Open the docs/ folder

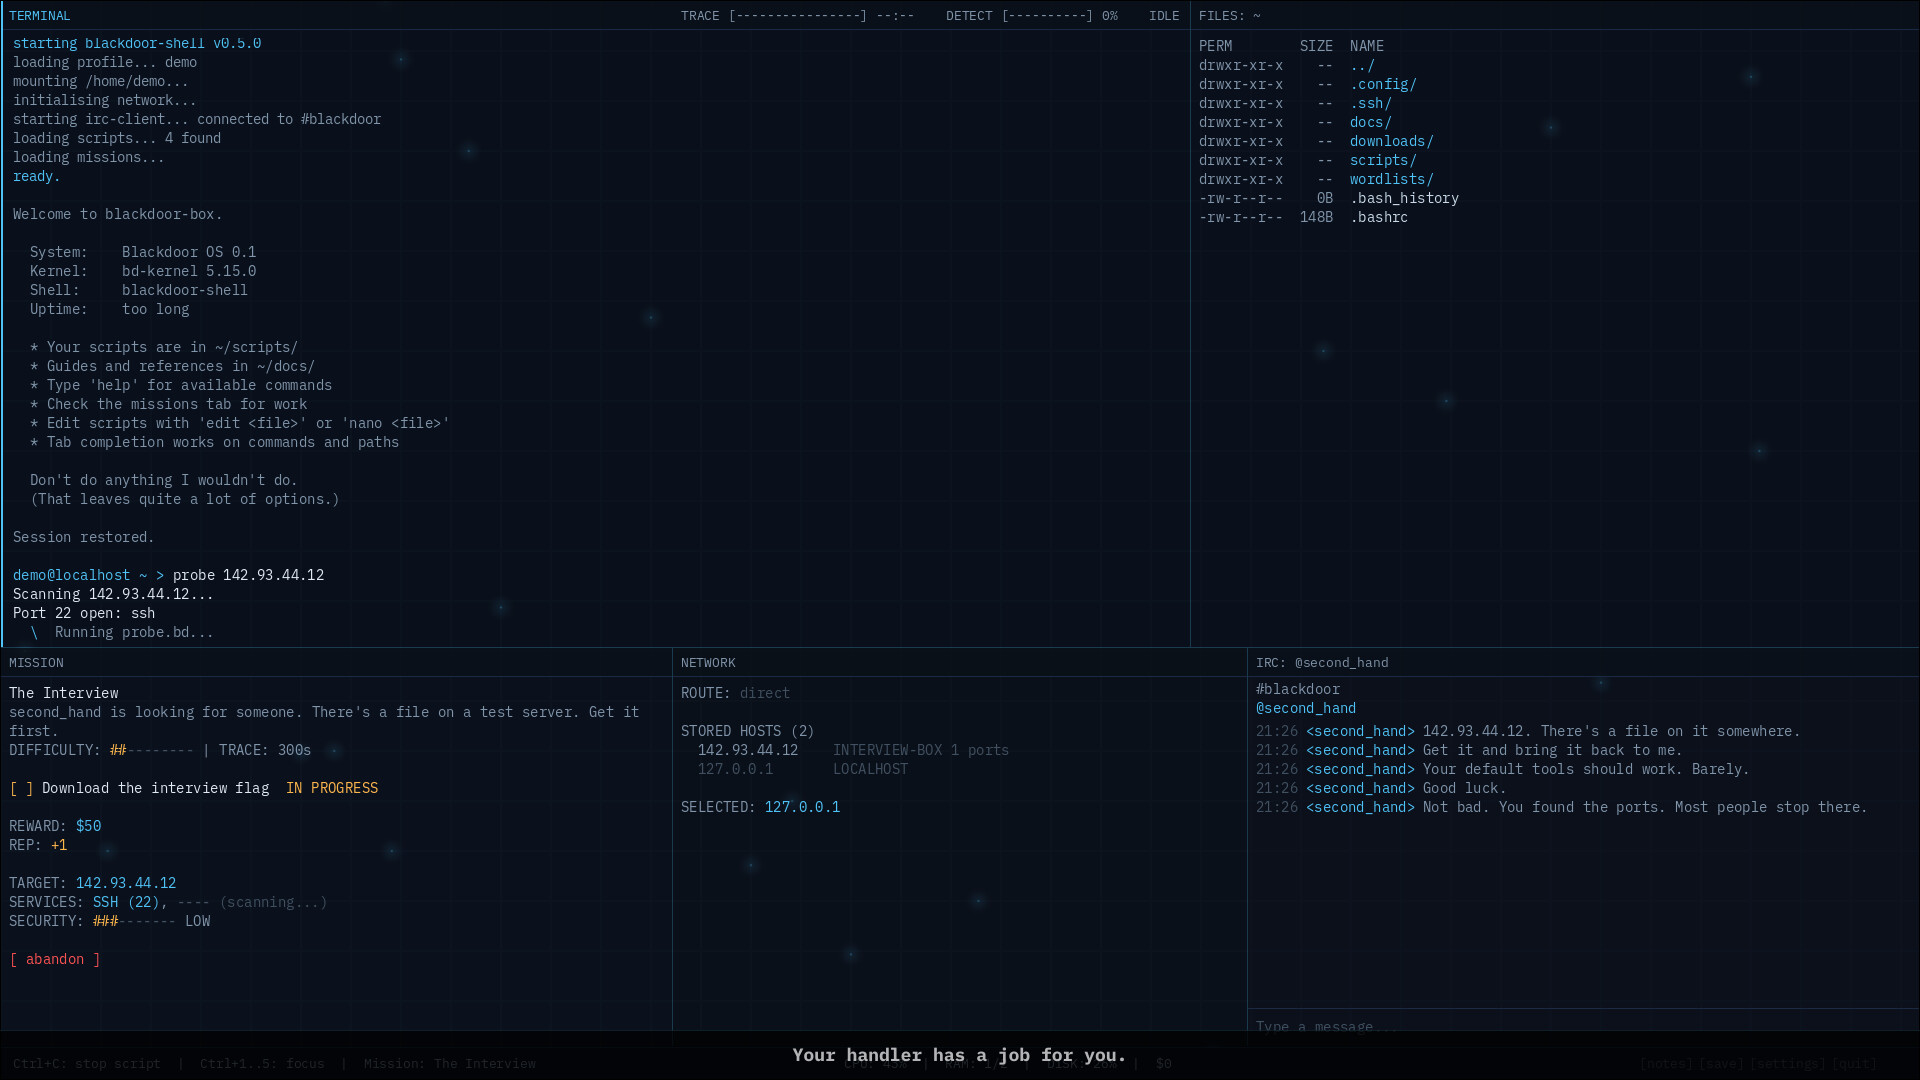tap(1370, 121)
